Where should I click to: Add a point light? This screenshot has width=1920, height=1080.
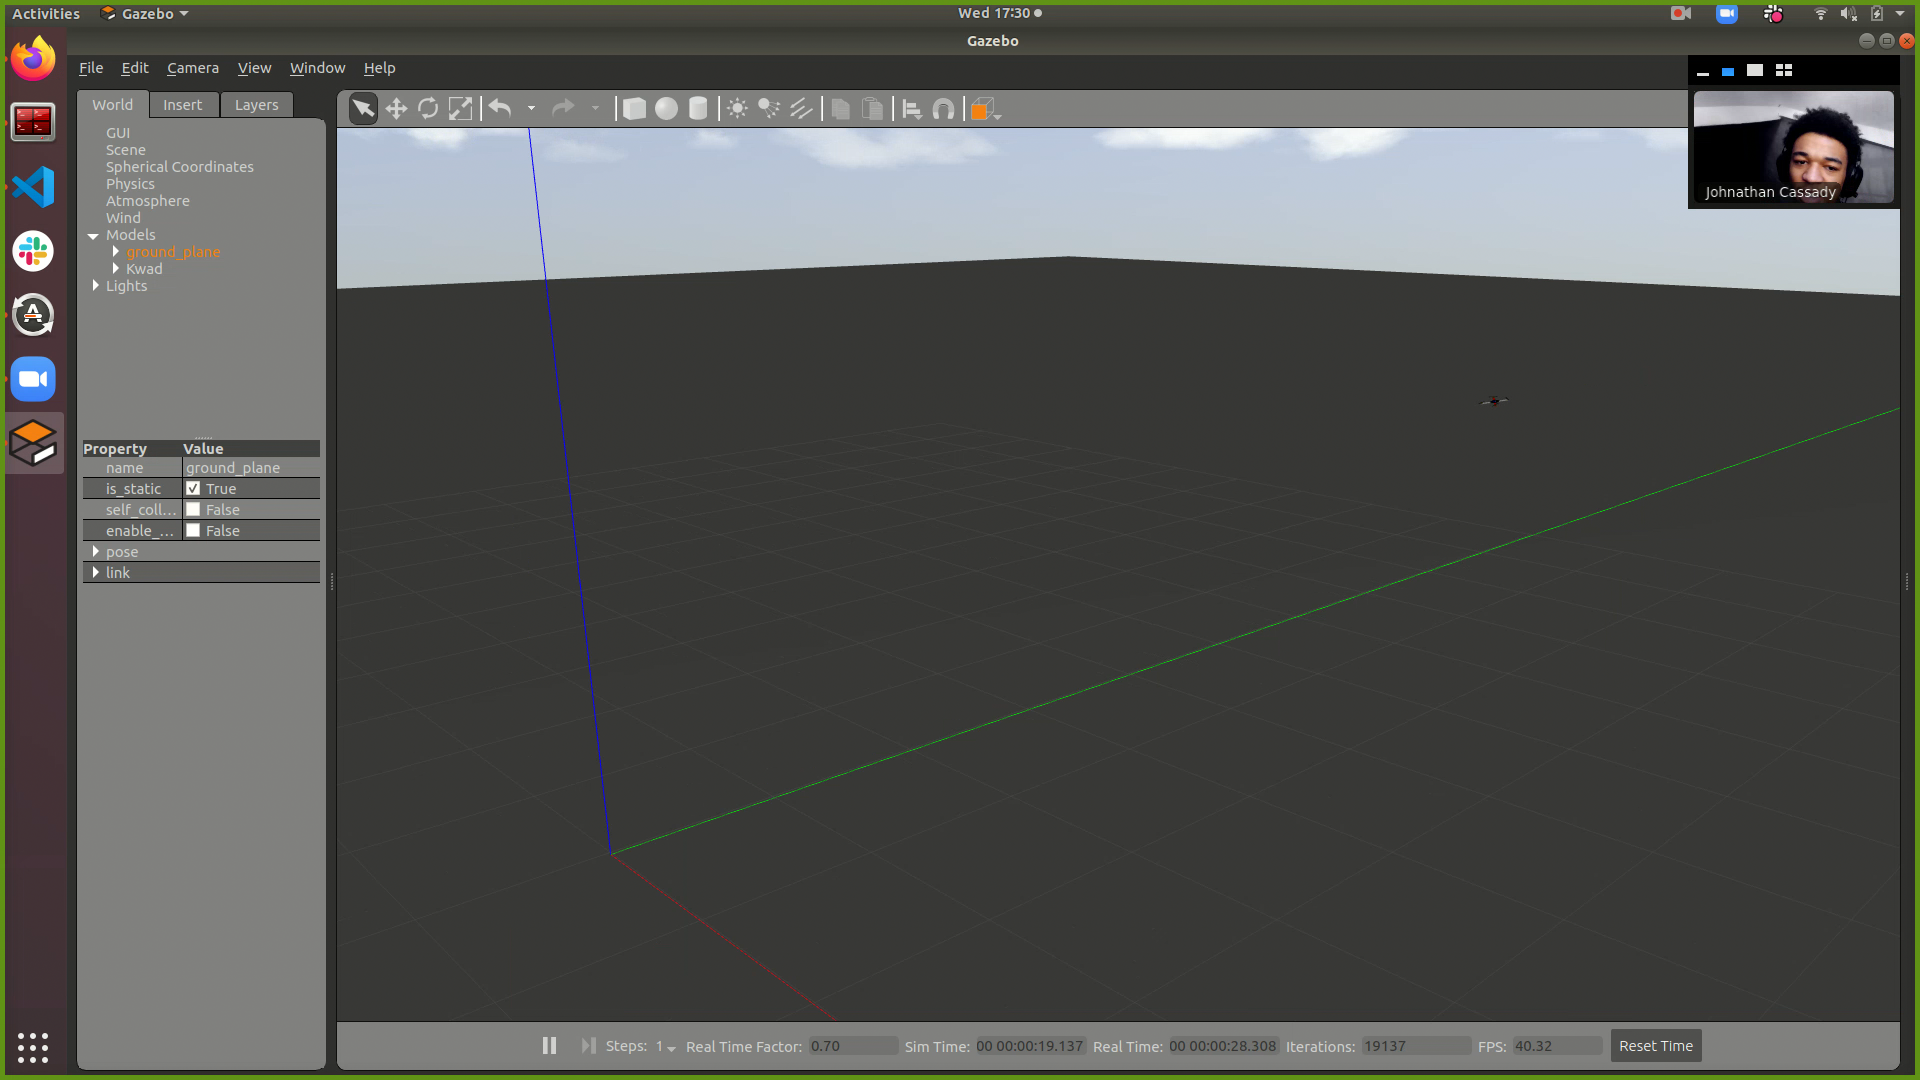(x=737, y=109)
